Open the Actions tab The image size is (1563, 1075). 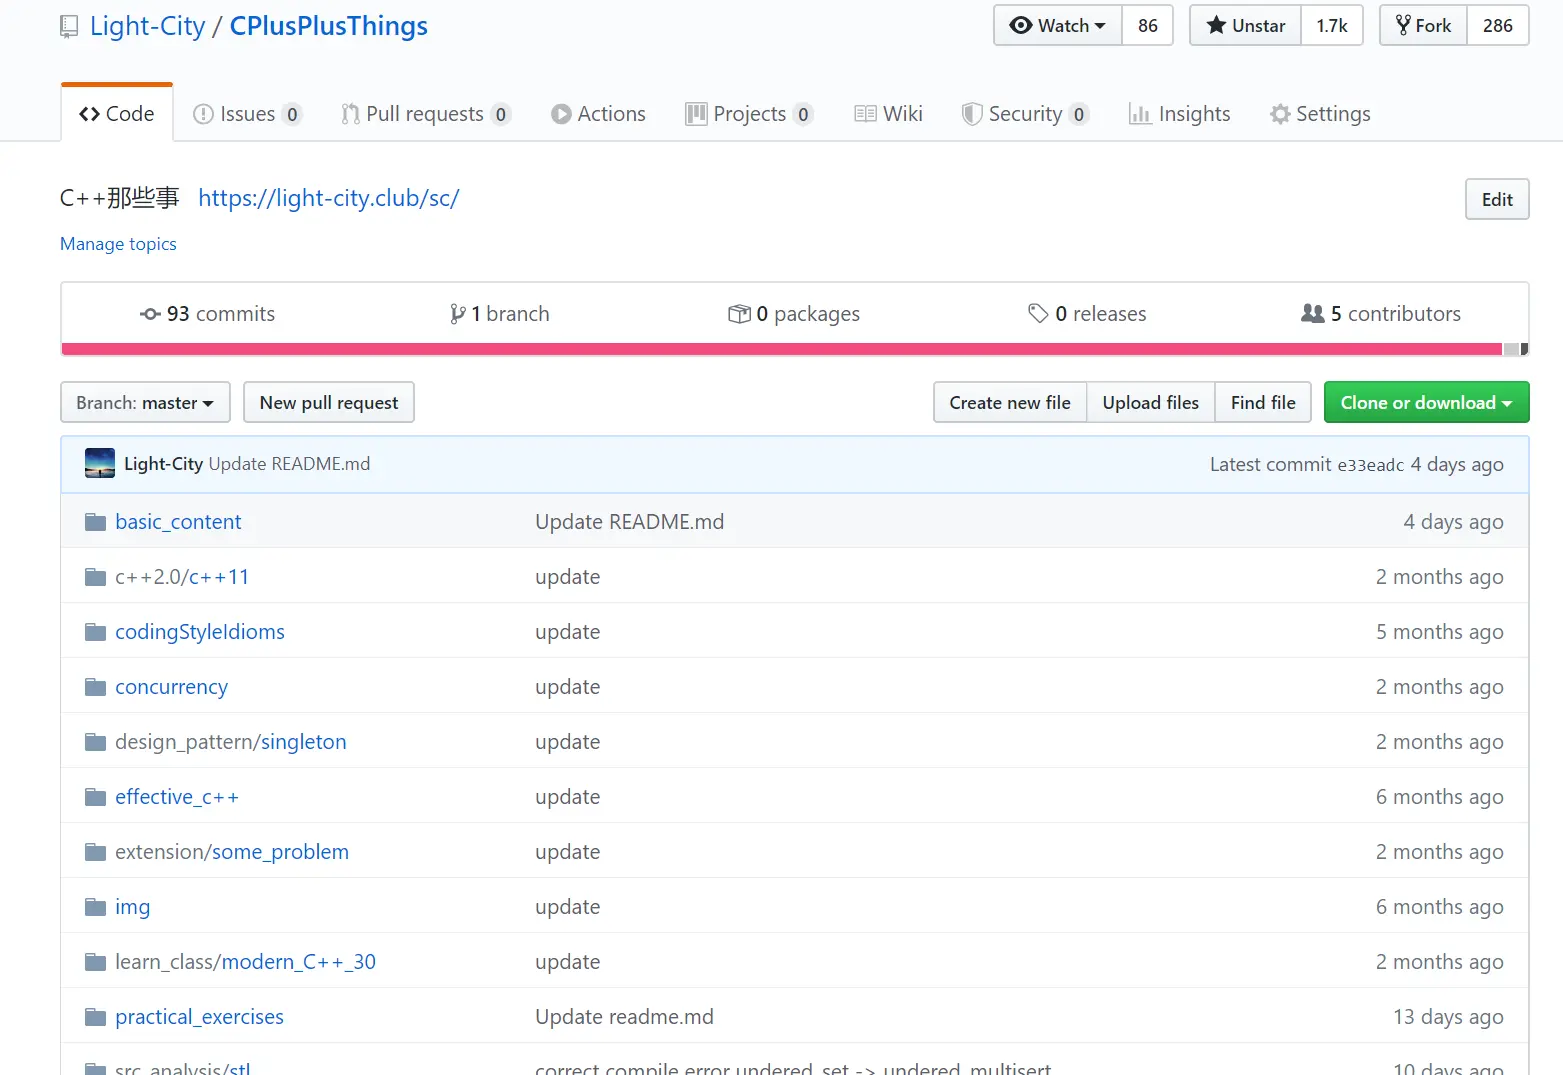point(598,114)
